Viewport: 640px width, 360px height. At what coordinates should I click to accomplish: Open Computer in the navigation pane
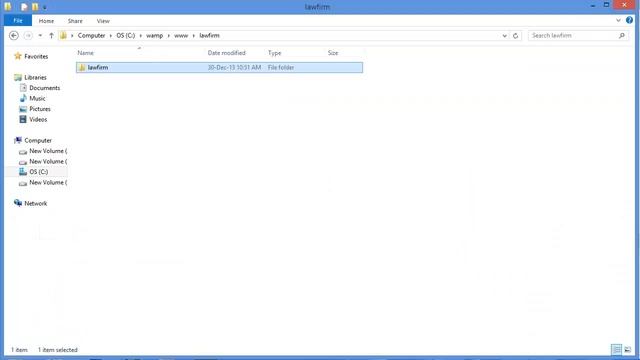pyautogui.click(x=38, y=140)
